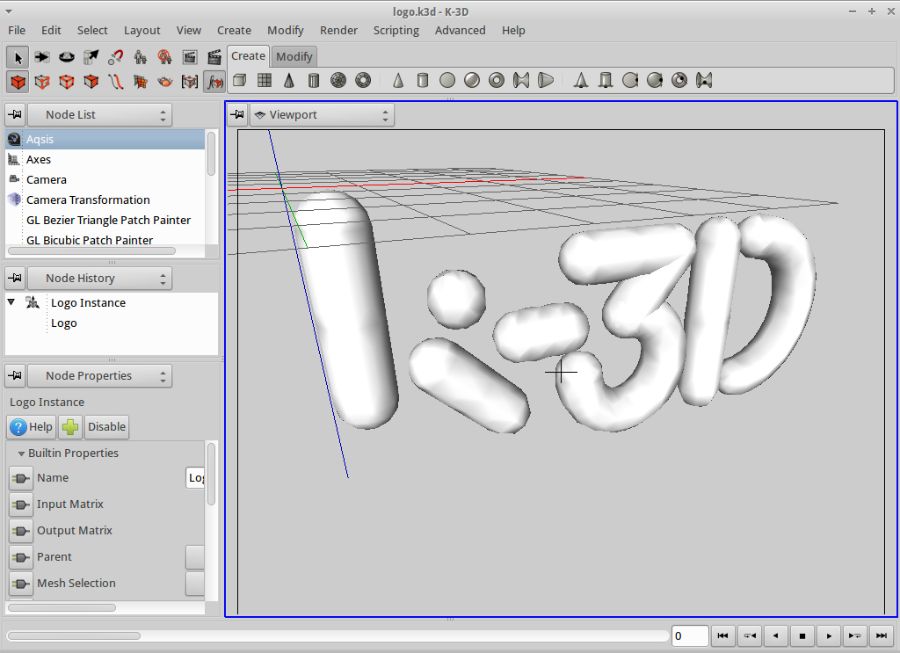The height and width of the screenshot is (653, 900).
Task: Create a cone primitive
Action: [x=287, y=81]
